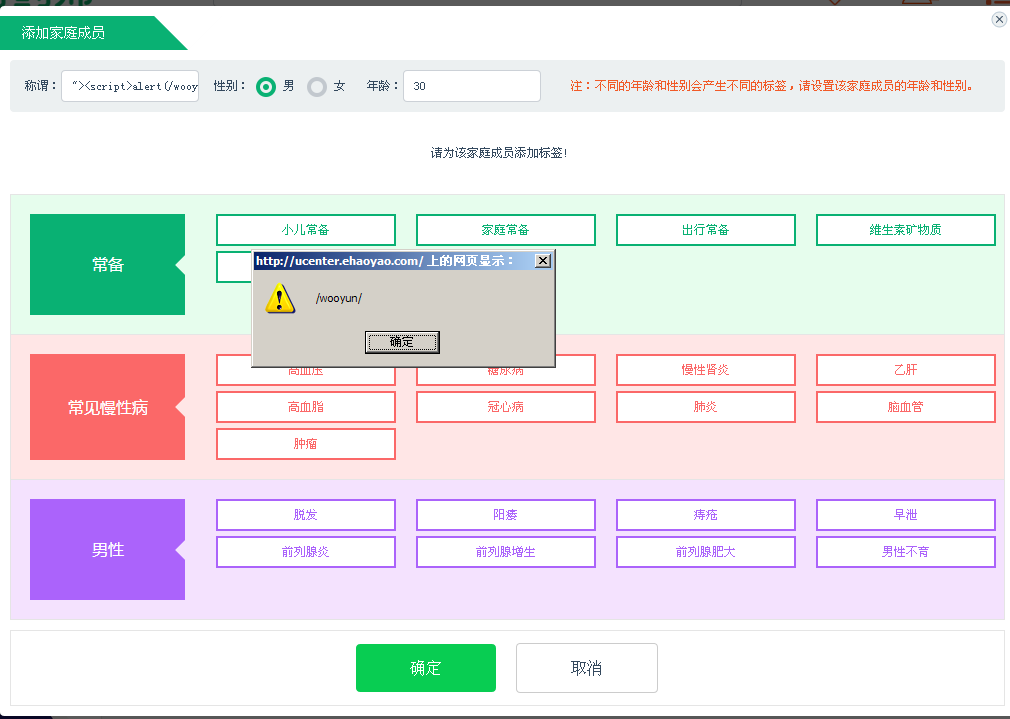Choose the 前列腺增生 tag

pos(506,552)
